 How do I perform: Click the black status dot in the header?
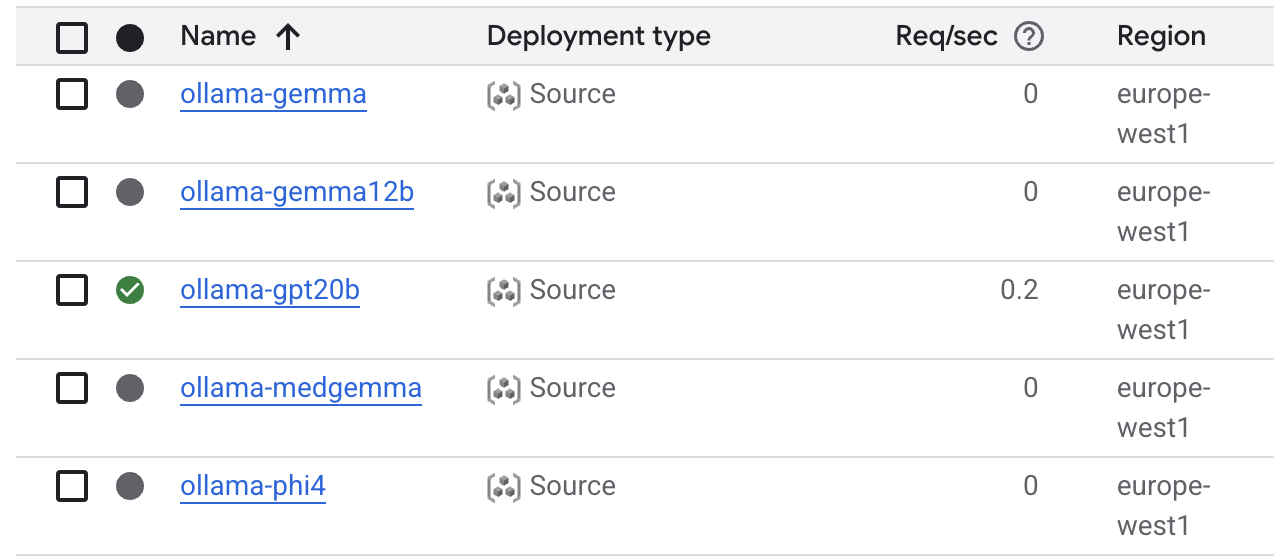130,38
